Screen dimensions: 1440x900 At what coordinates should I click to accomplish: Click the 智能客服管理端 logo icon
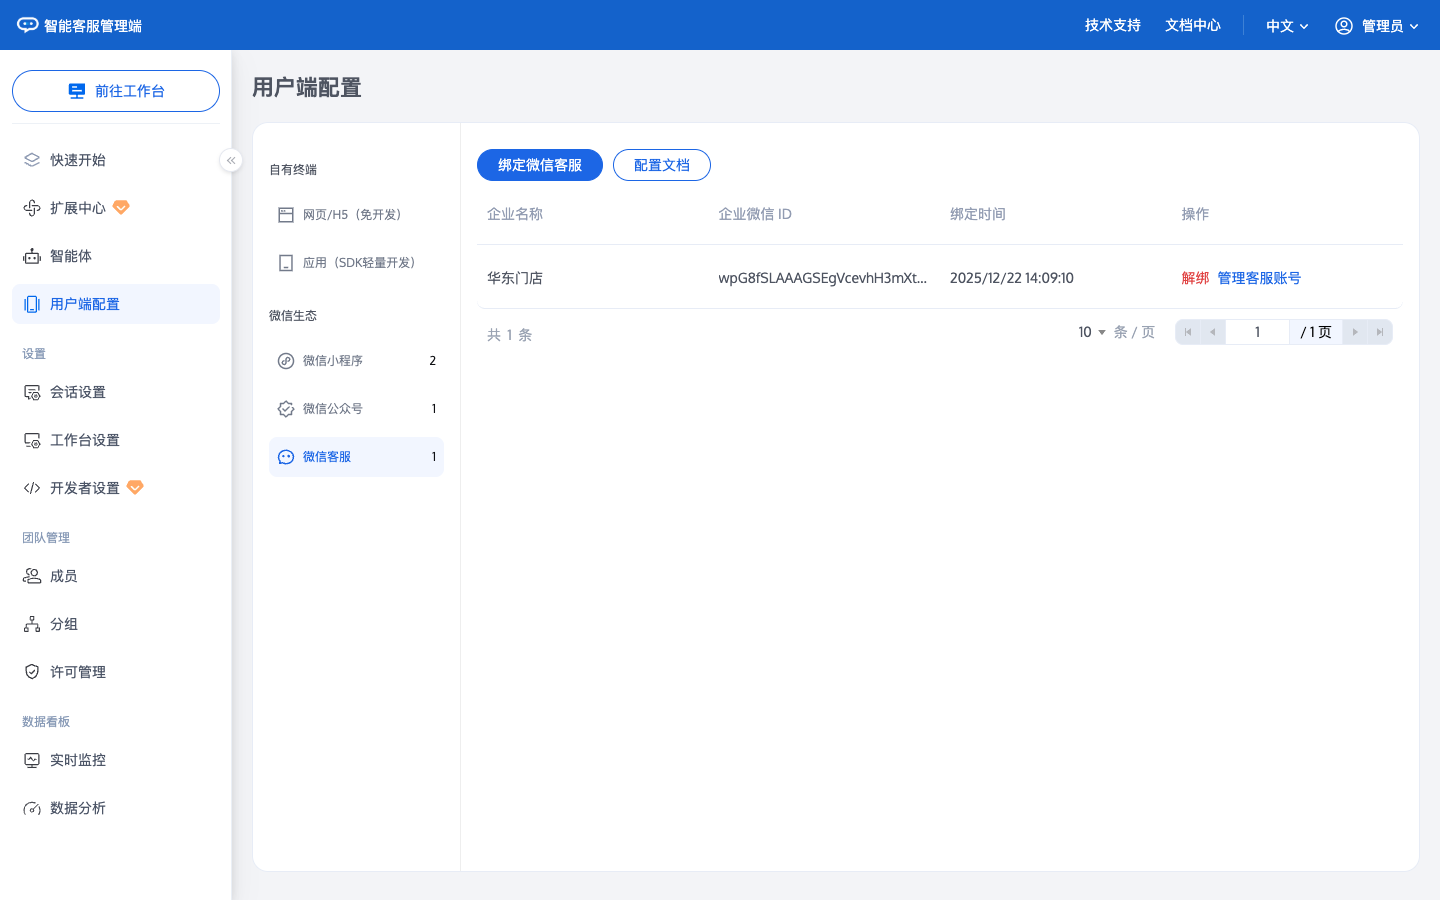click(28, 25)
